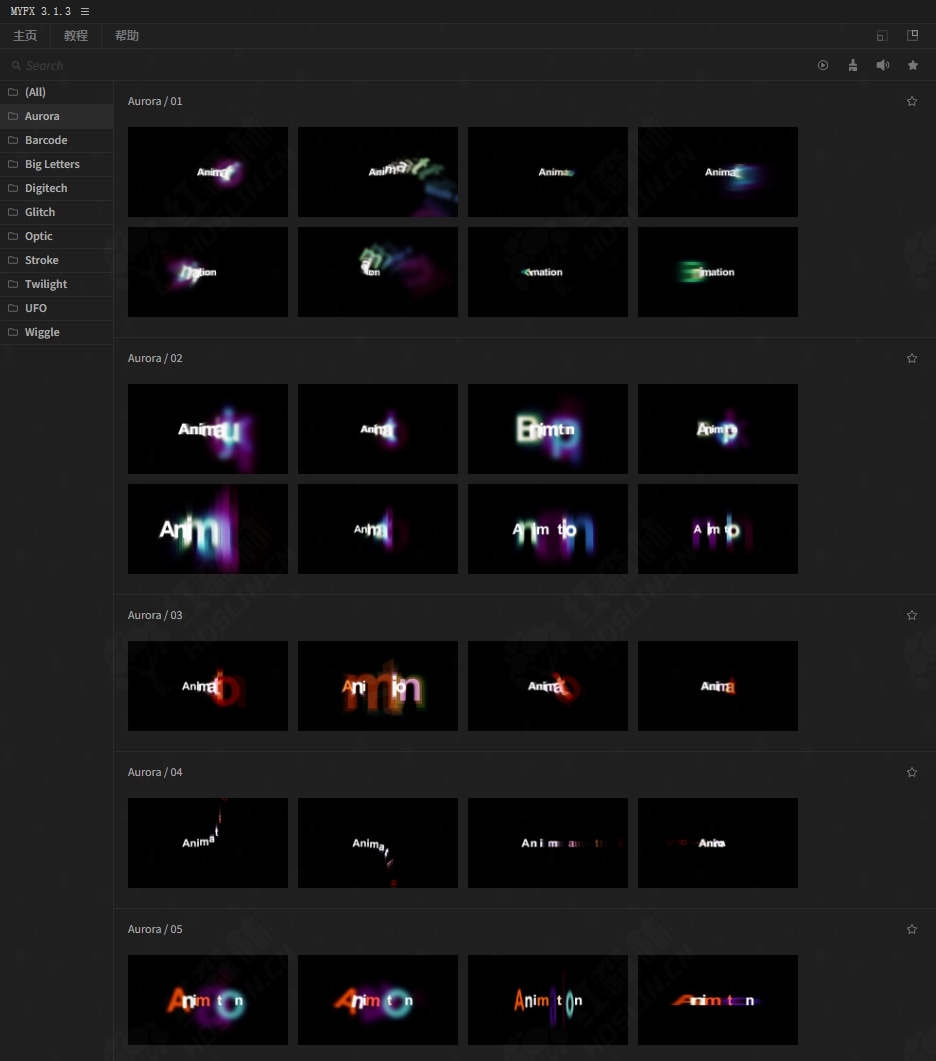Select the Stroke category
Screen dimensions: 936x1061
pyautogui.click(x=57, y=261)
